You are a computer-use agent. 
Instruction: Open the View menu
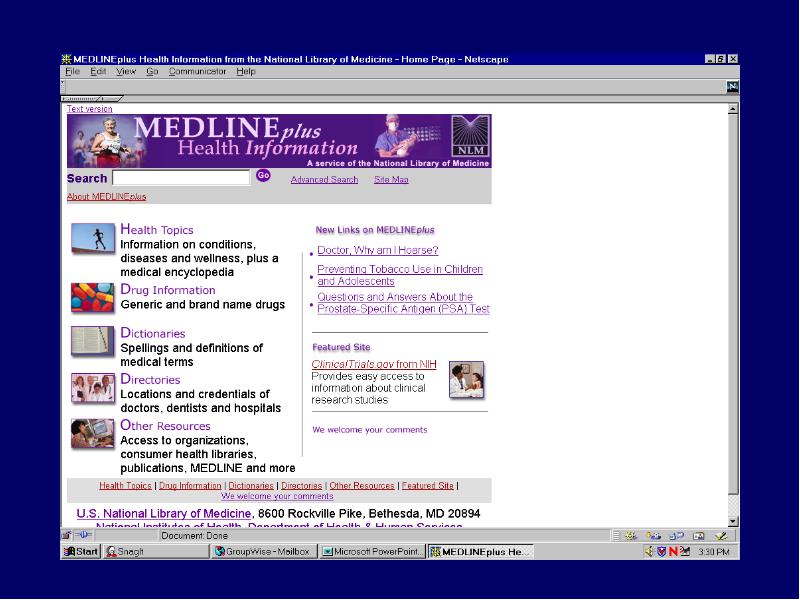(x=126, y=71)
